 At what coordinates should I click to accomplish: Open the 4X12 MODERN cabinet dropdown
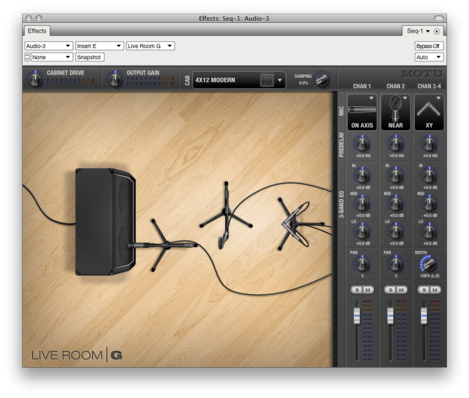239,80
